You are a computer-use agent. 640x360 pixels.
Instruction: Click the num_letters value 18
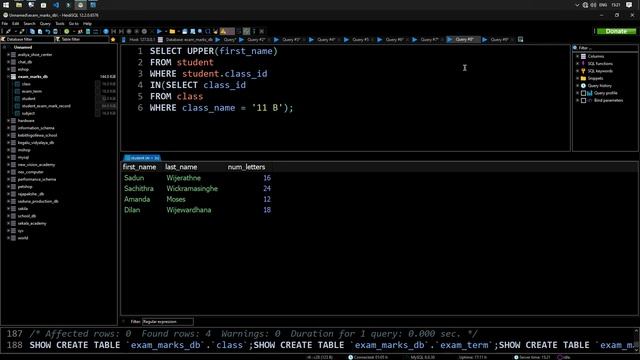point(267,210)
